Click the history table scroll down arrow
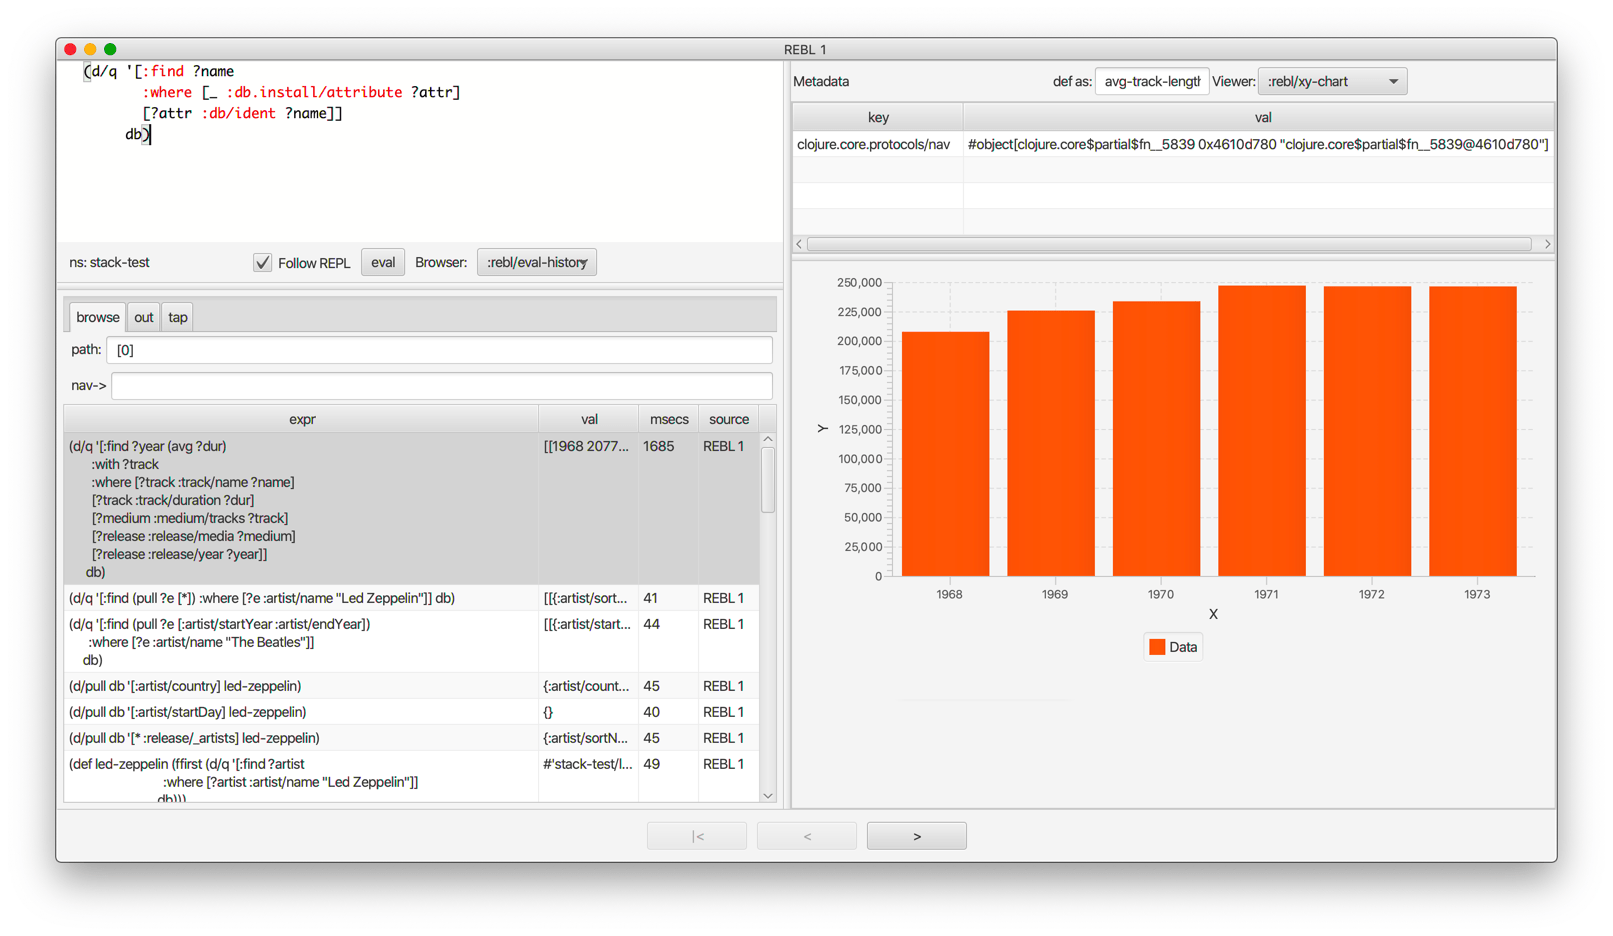Viewport: 1613px width, 936px height. [768, 796]
